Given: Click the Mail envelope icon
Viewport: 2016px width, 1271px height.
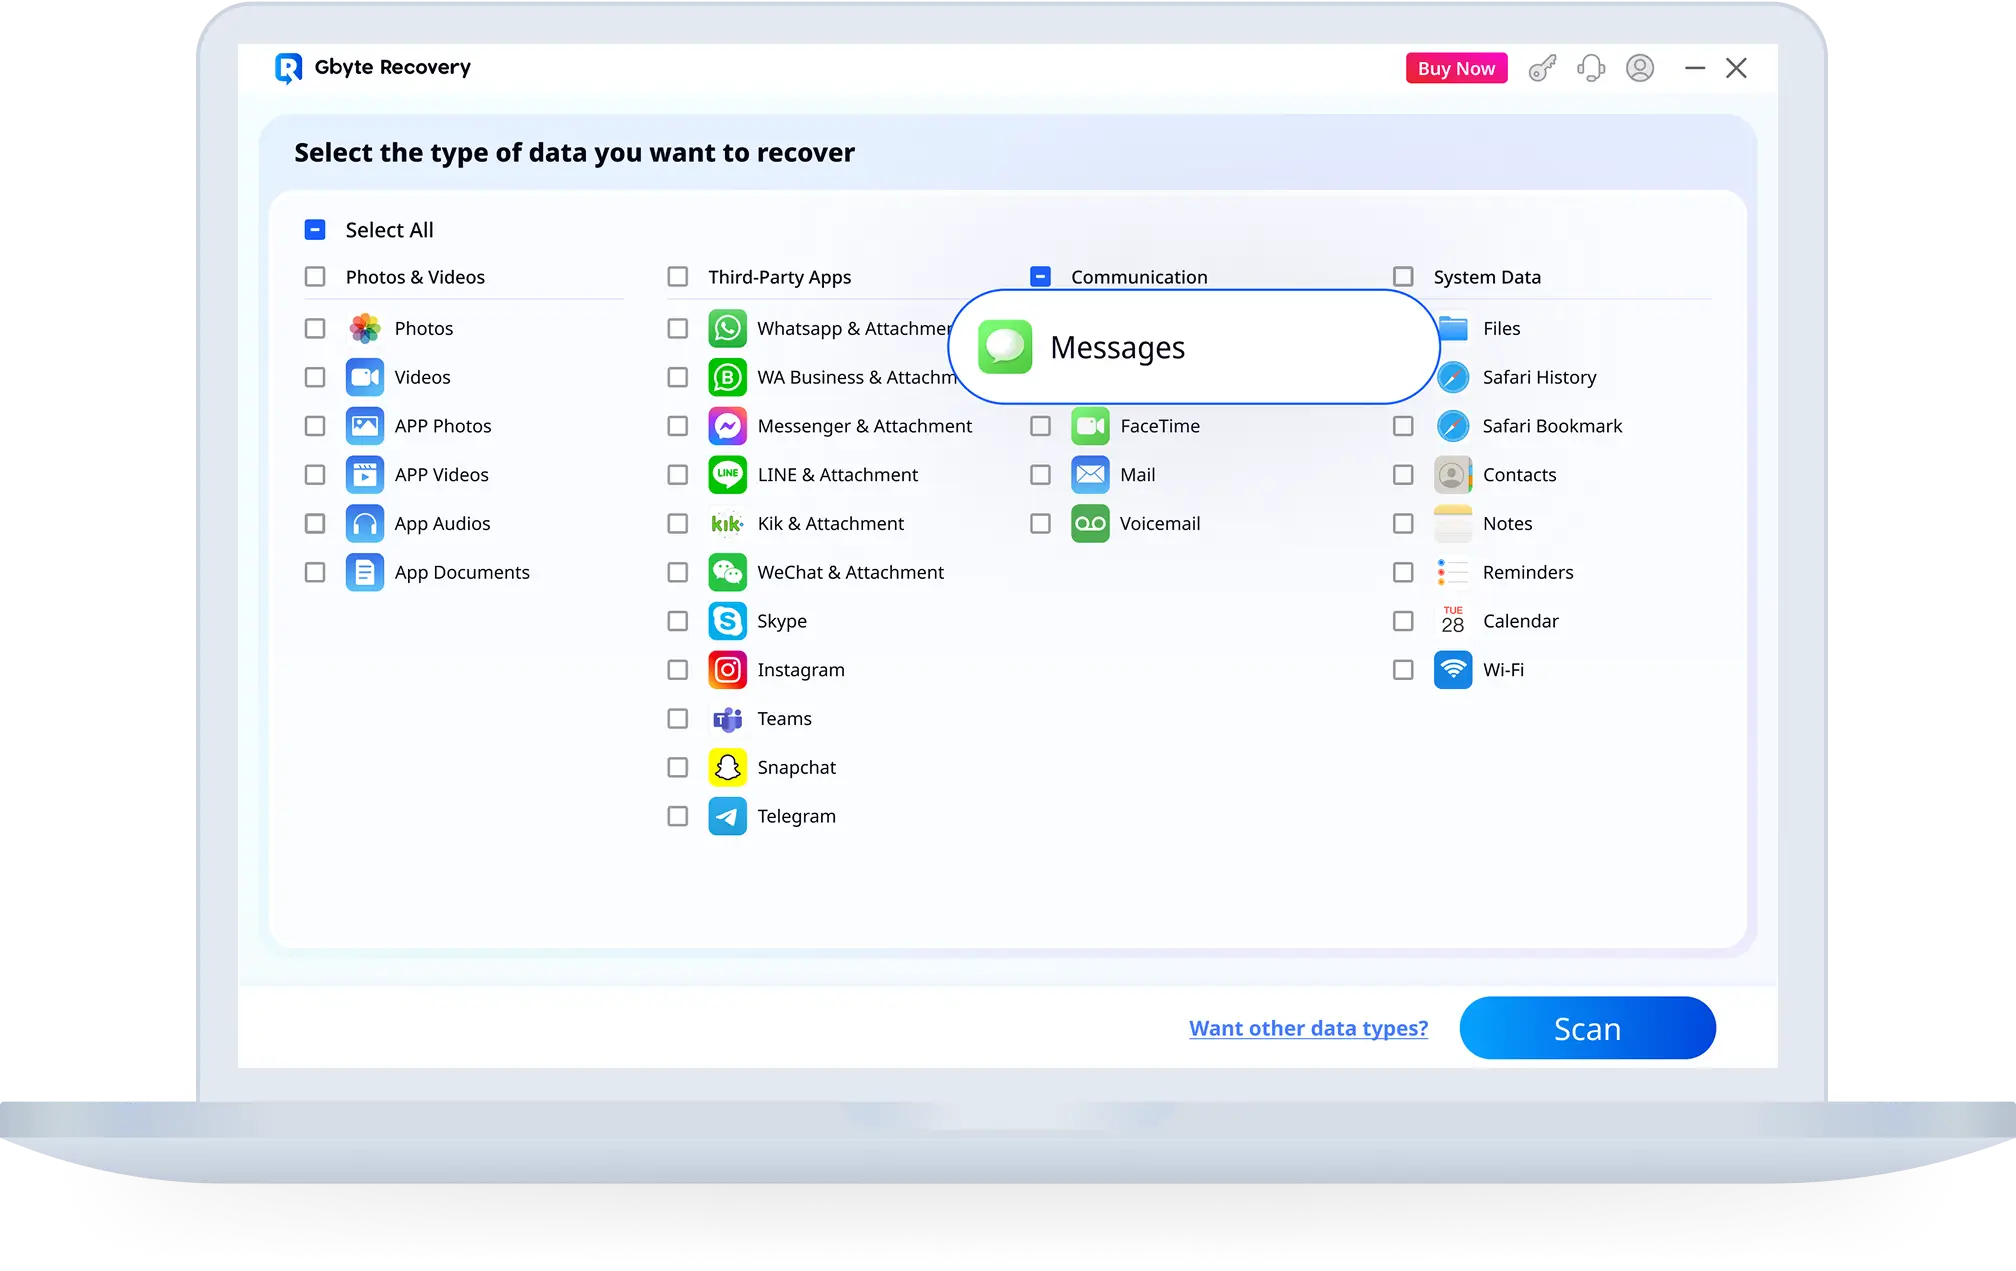Looking at the screenshot, I should [x=1090, y=475].
